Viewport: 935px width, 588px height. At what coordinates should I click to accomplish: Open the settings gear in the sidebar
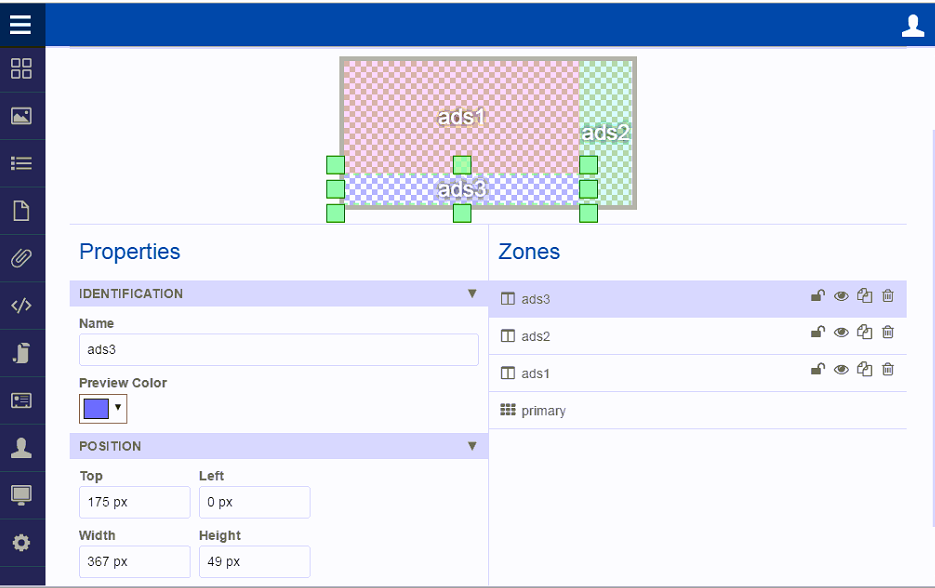point(21,542)
